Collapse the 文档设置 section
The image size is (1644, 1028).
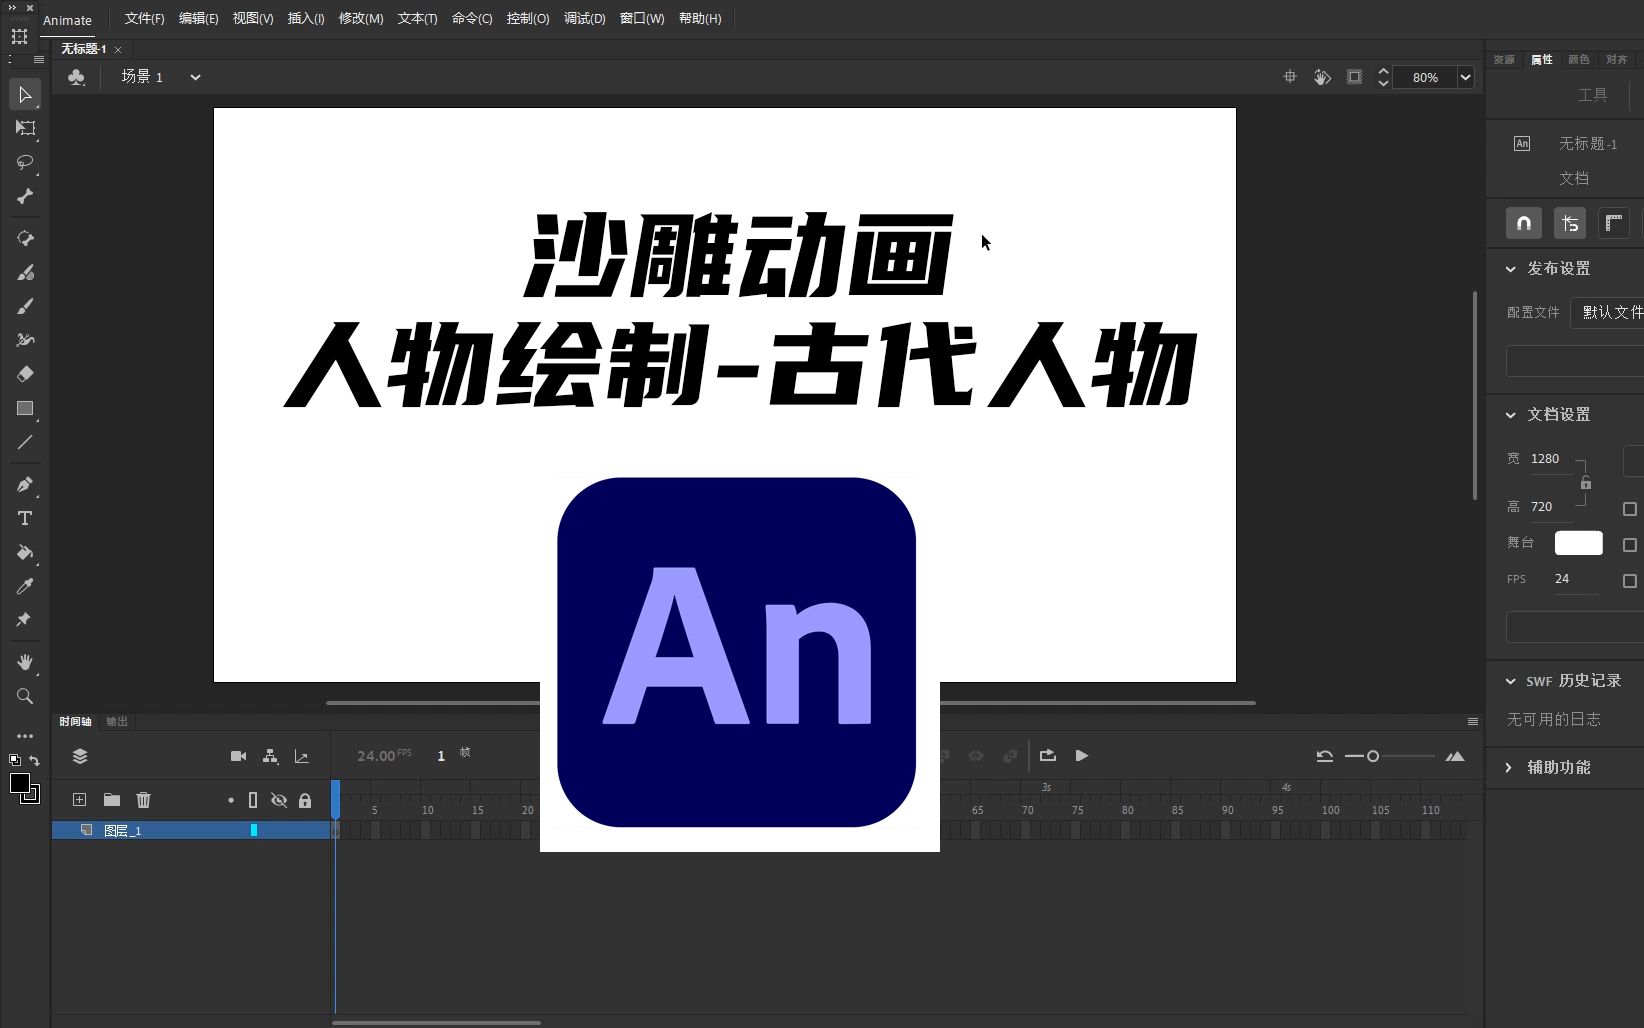[1511, 415]
